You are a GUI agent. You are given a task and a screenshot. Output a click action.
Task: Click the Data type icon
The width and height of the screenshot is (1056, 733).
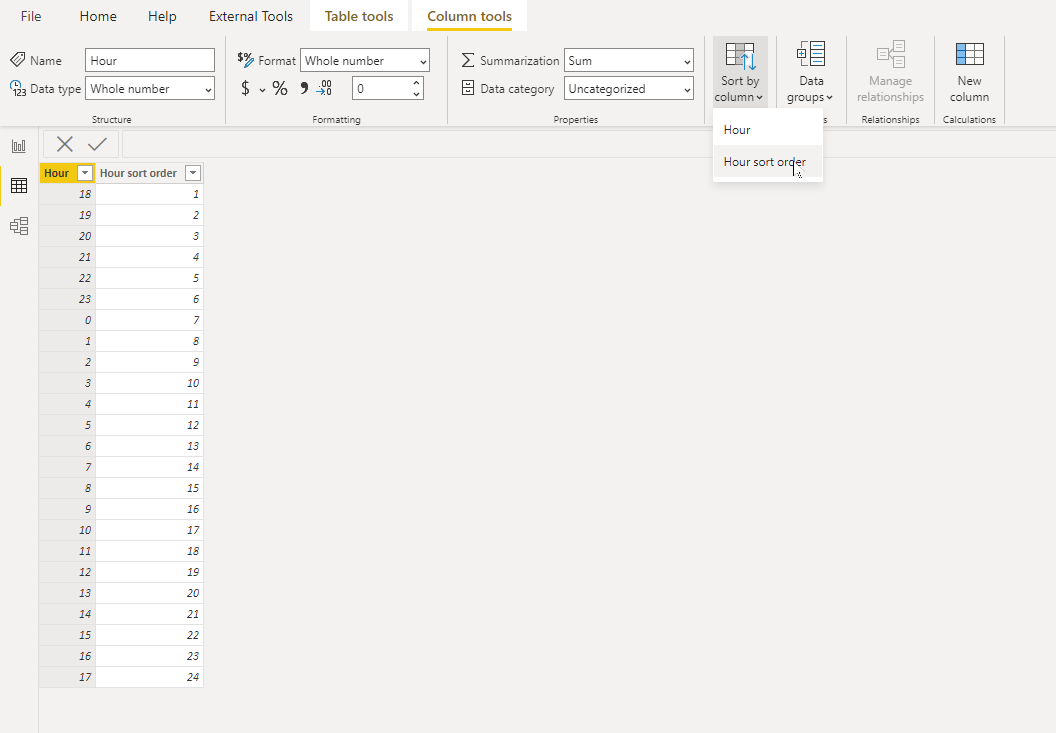point(18,88)
